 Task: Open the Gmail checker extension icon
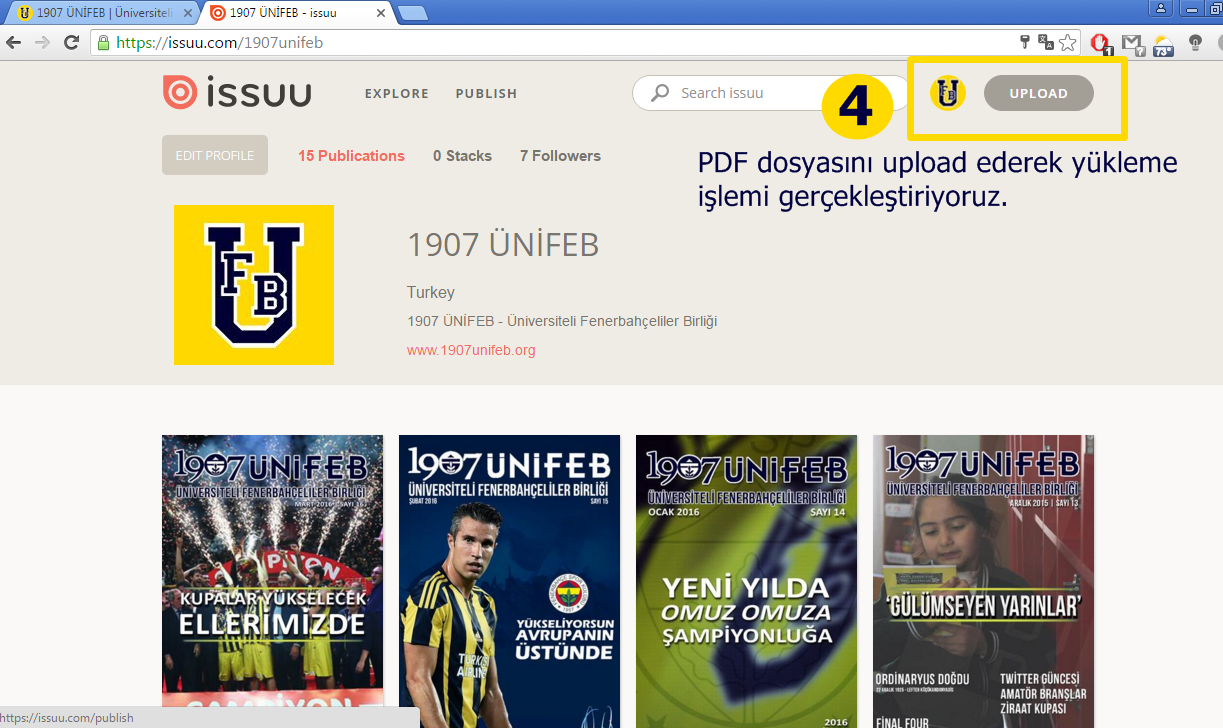(1131, 43)
